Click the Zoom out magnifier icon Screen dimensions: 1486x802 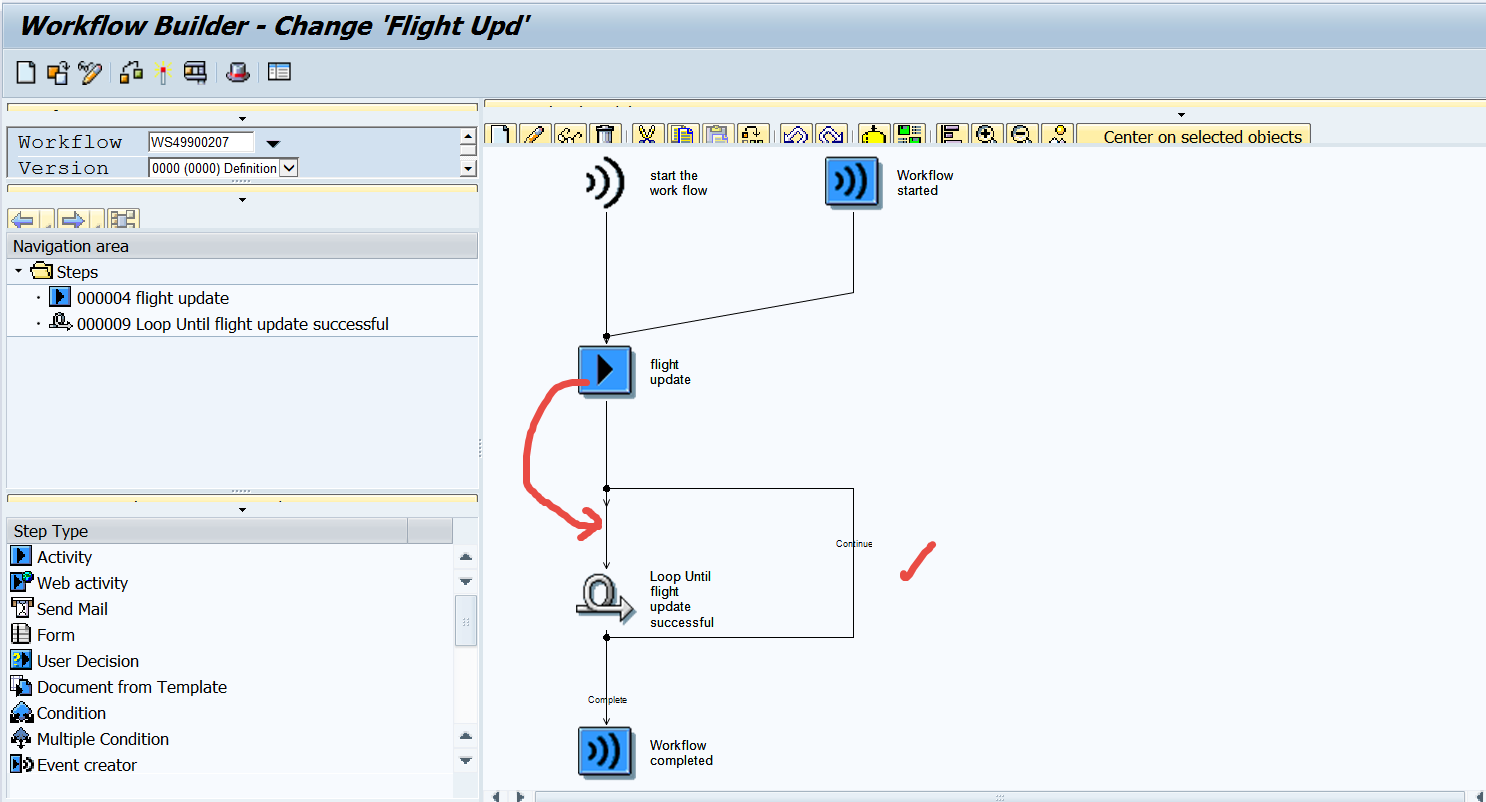tap(1021, 135)
